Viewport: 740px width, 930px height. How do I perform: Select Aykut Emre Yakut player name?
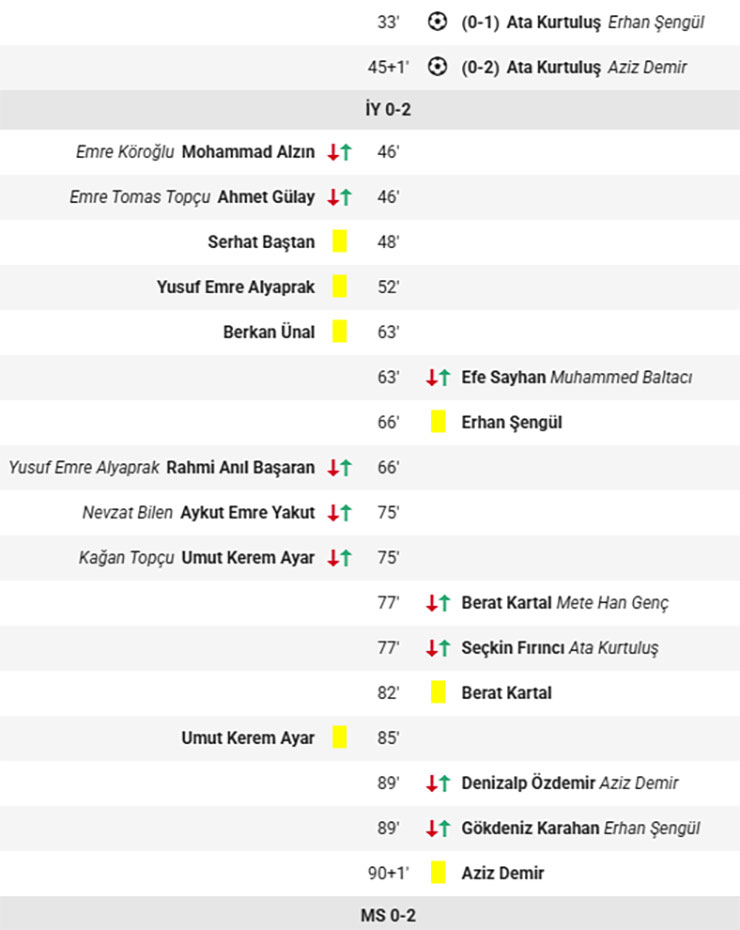pyautogui.click(x=247, y=512)
